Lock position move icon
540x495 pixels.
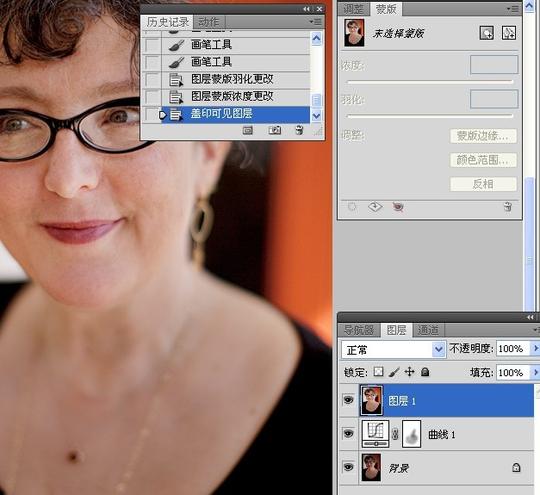409,372
